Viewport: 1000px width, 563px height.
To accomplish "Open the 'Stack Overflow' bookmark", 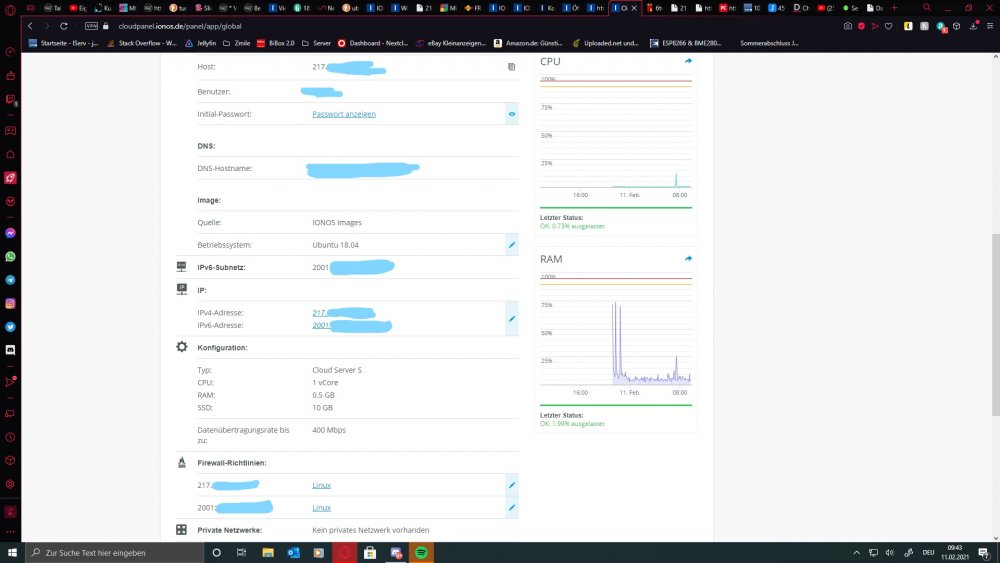I will 142,43.
